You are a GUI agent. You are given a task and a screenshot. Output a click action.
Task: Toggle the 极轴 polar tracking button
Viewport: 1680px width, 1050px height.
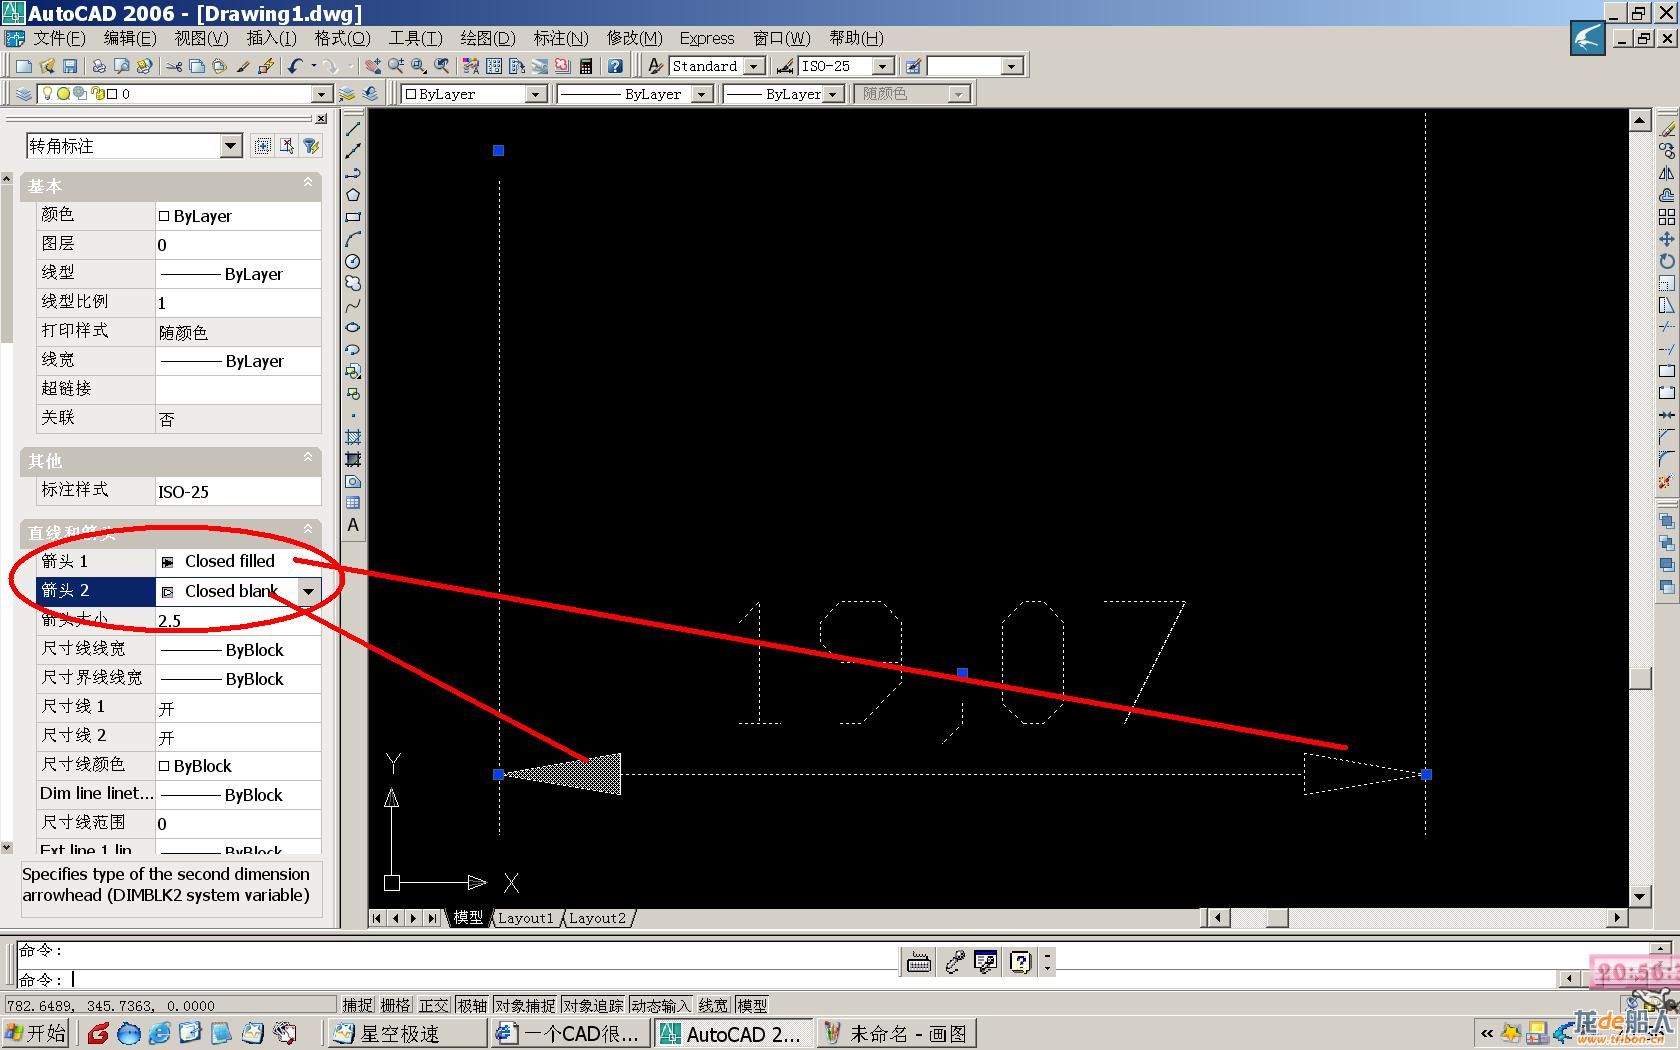[x=473, y=1006]
